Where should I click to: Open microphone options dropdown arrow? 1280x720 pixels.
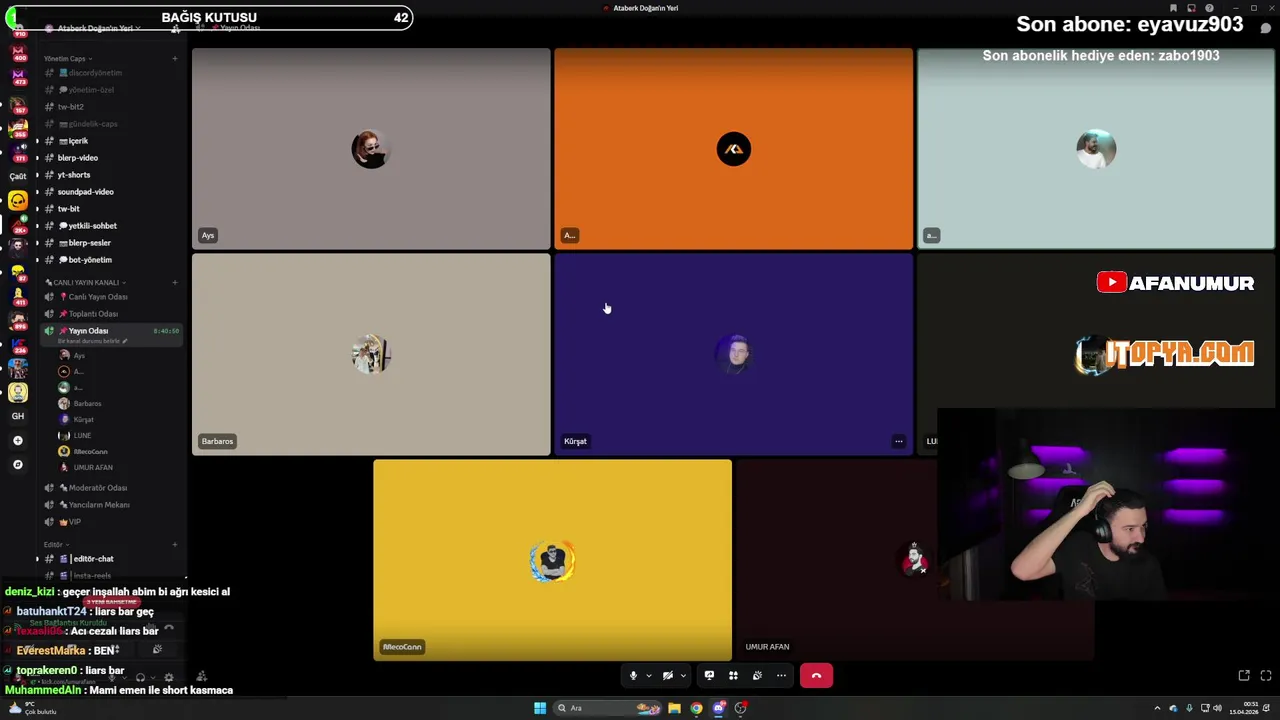(x=648, y=676)
